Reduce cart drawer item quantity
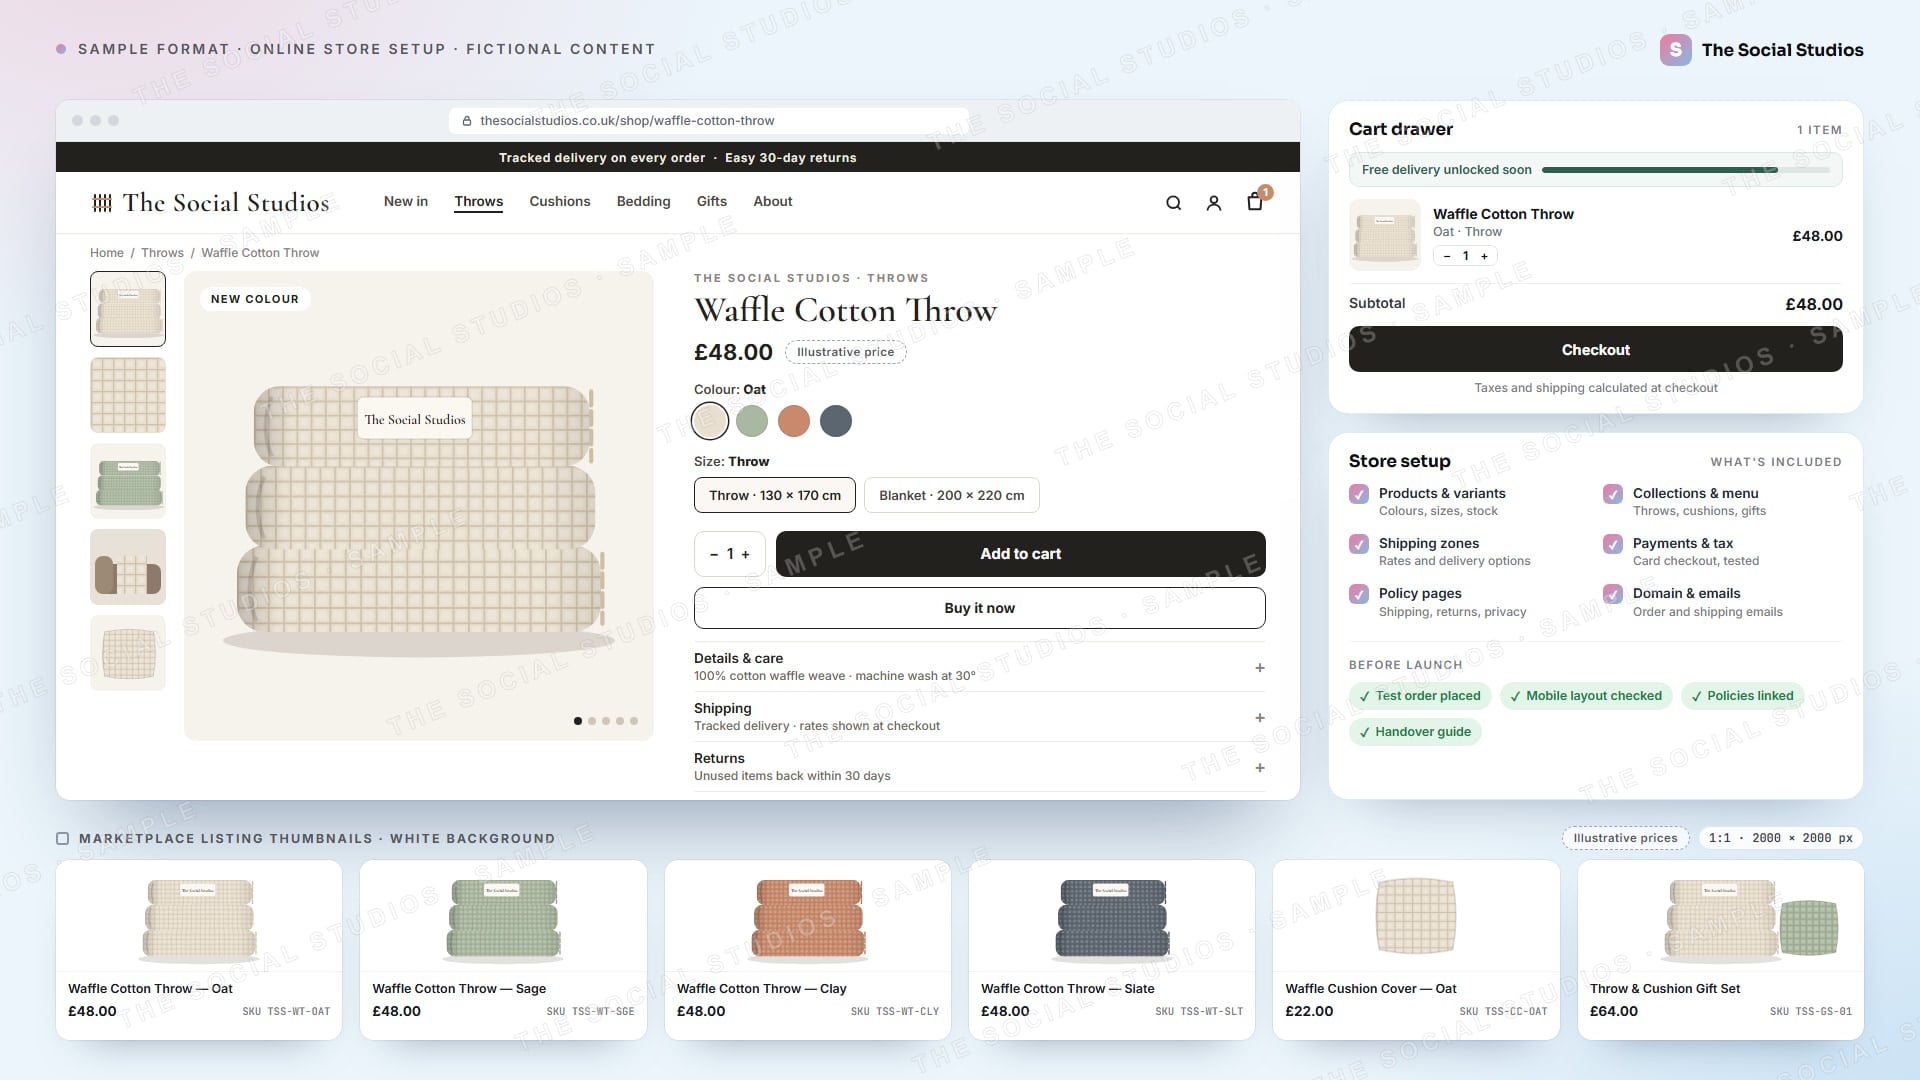1920x1080 pixels. coord(1446,256)
